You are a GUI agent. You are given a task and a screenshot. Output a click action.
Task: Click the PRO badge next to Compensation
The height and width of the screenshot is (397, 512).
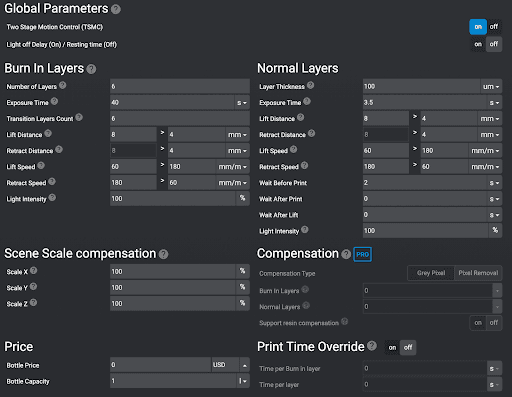pyautogui.click(x=362, y=255)
